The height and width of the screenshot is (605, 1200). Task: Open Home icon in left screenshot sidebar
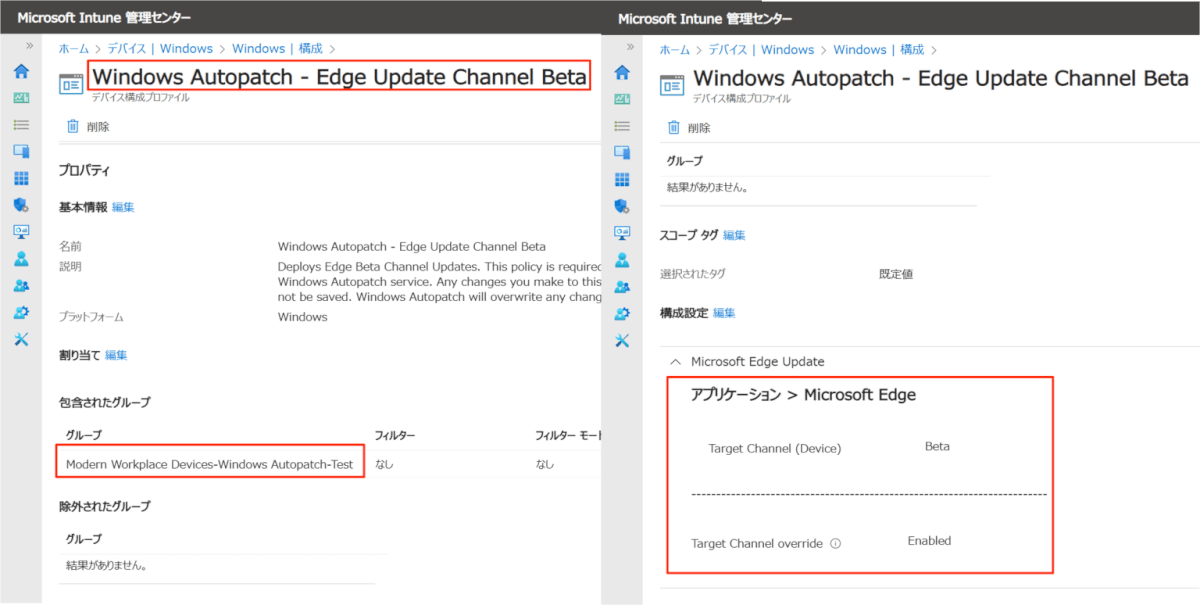tap(21, 72)
